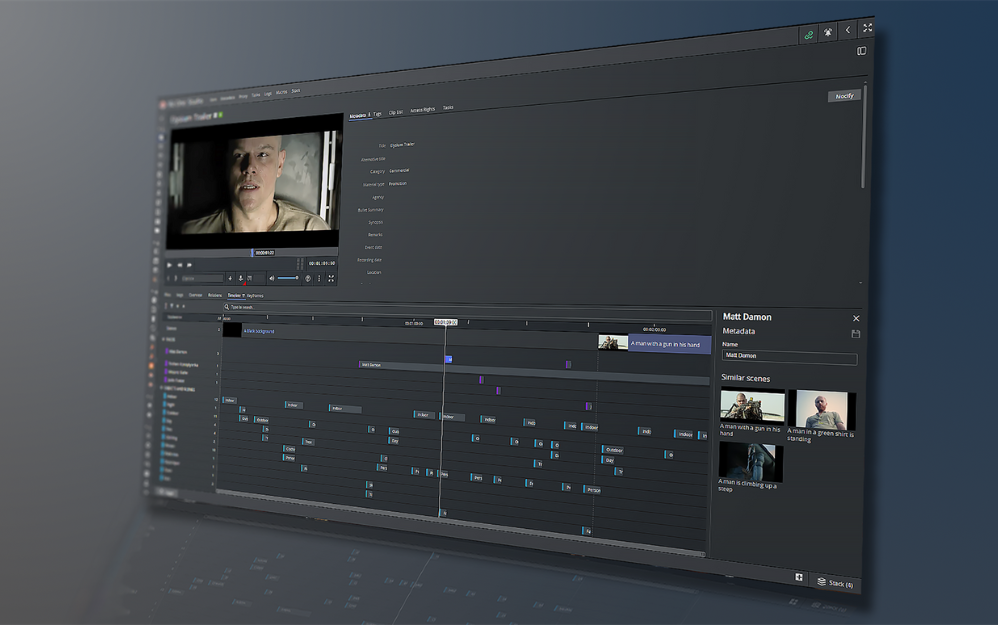Viewport: 998px width, 625px height.
Task: Open the Timeline tab dropdown arrow
Action: (243, 296)
